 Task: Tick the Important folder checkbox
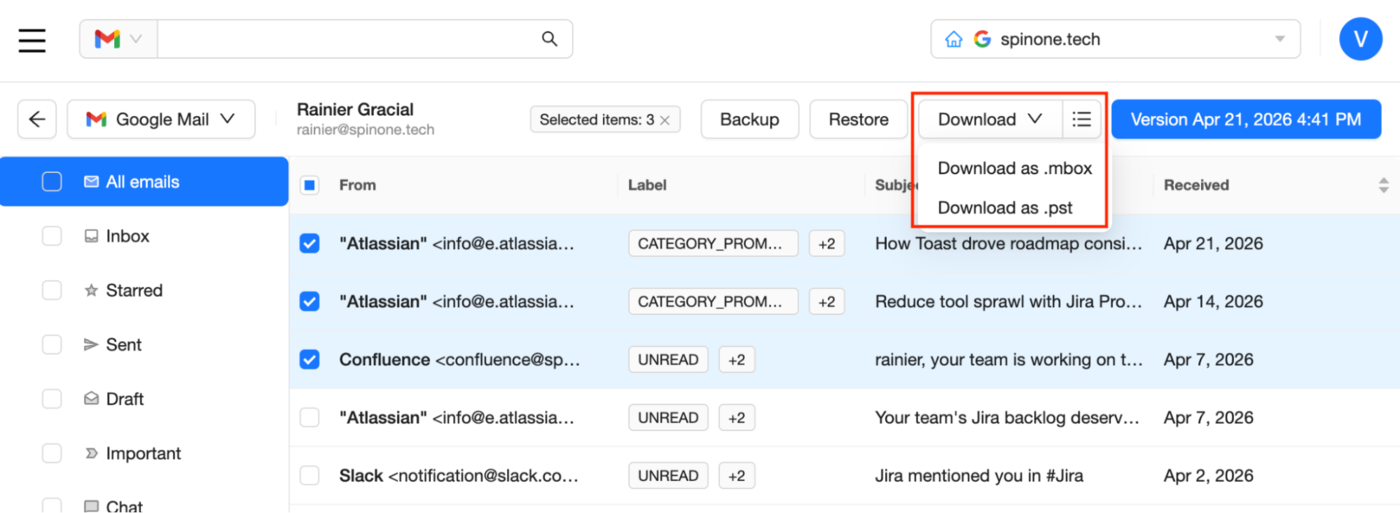[52, 454]
